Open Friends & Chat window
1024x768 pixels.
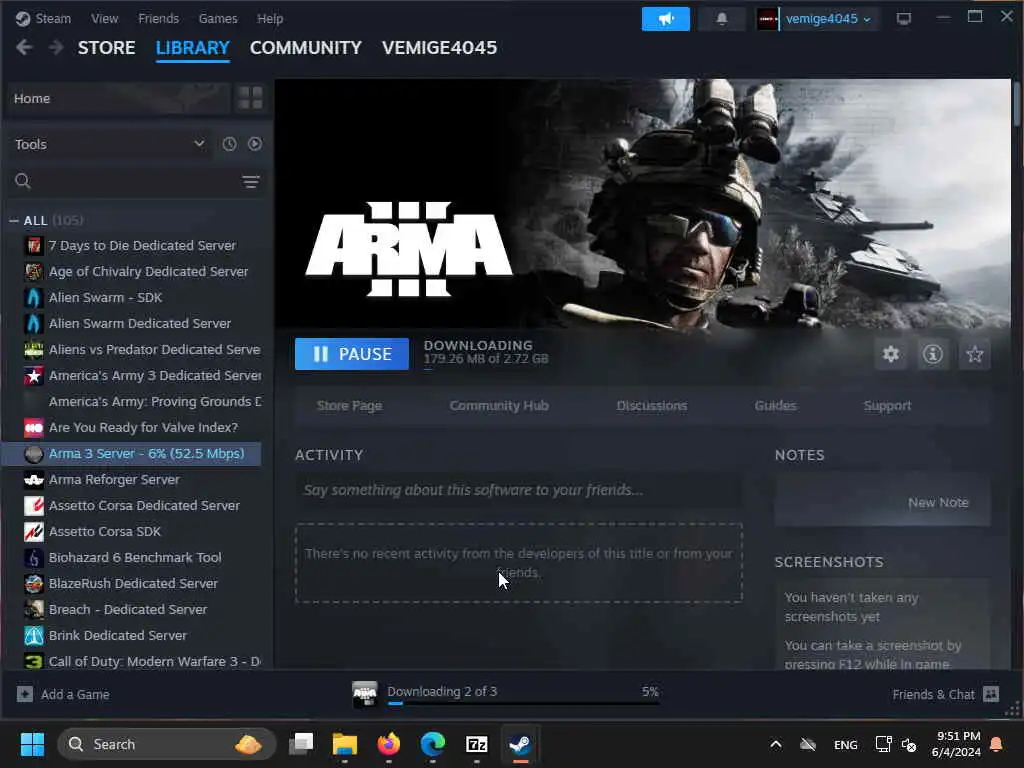946,694
